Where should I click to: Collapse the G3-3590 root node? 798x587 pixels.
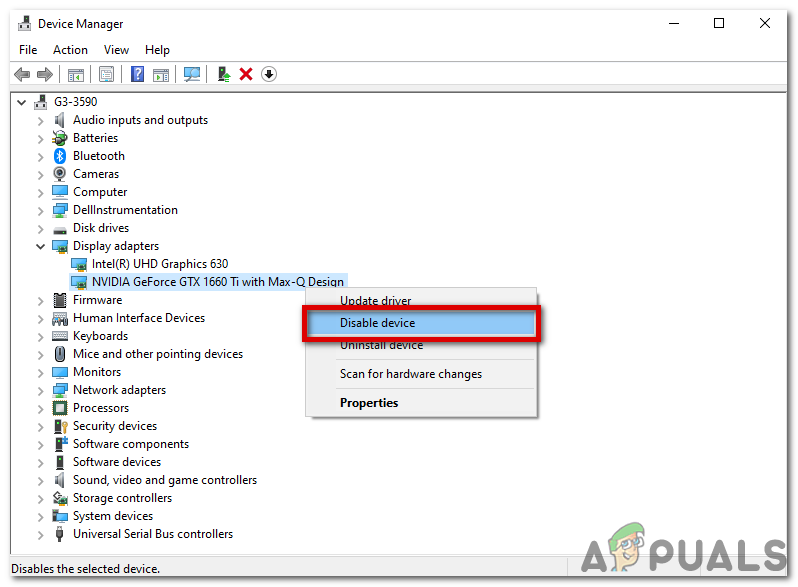[21, 102]
